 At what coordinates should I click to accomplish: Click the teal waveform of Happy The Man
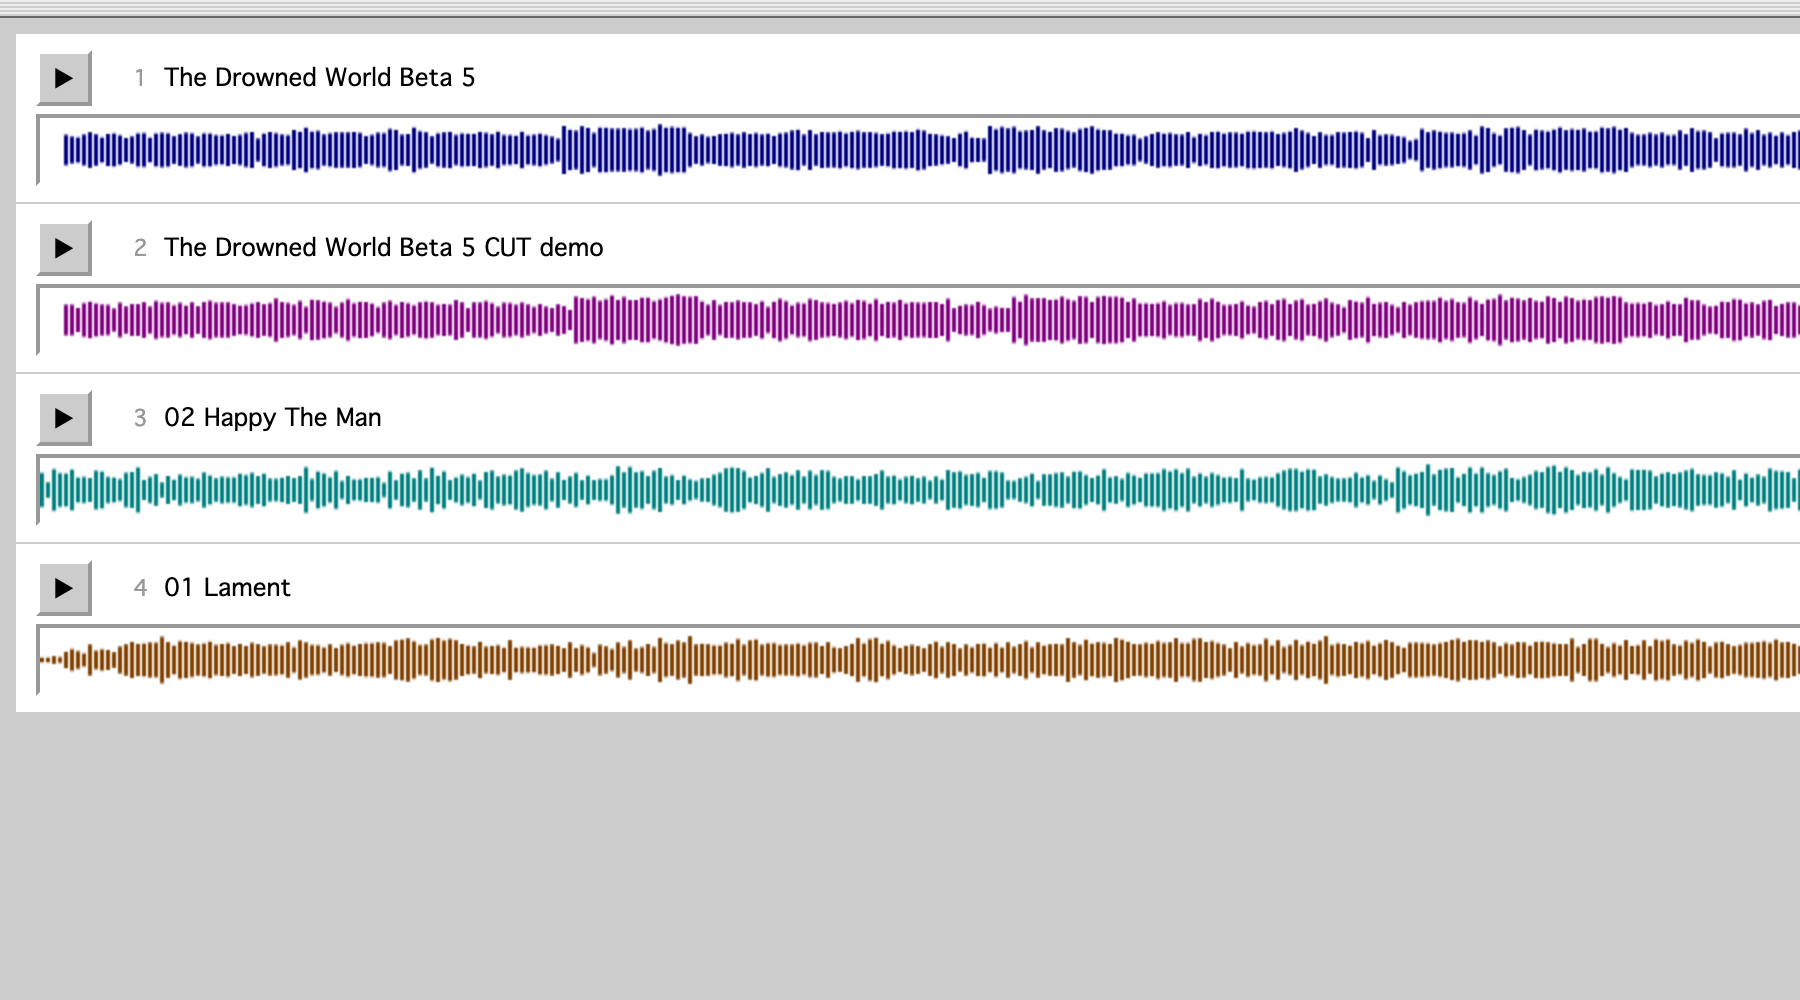[918, 490]
